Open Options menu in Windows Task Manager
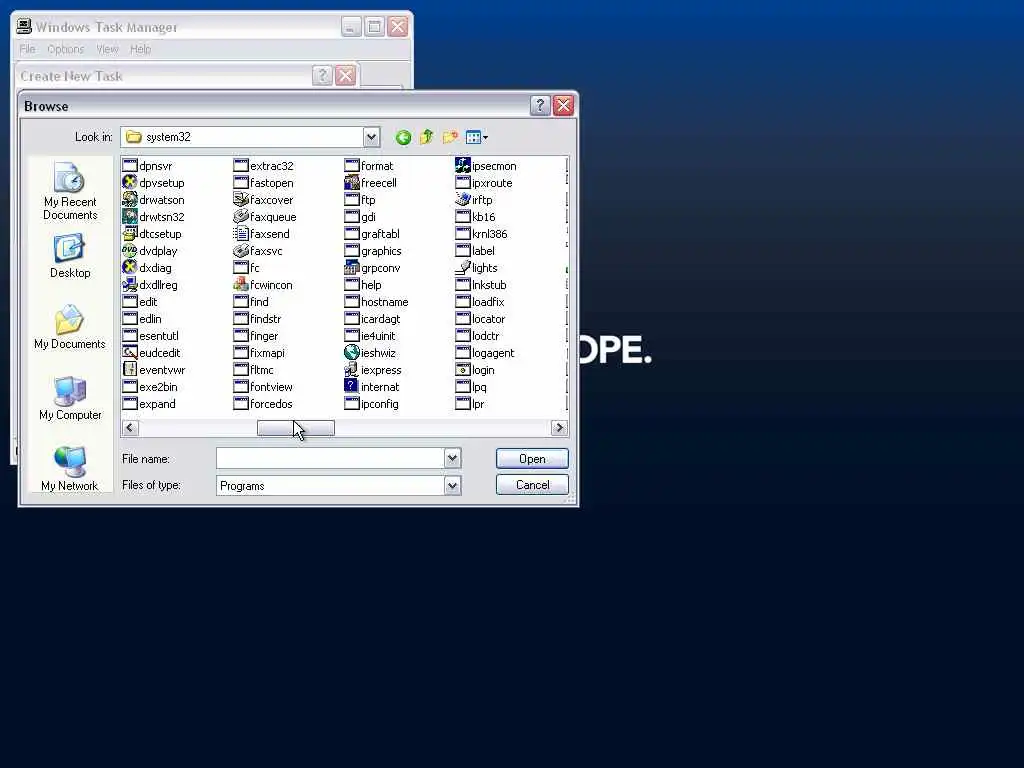The width and height of the screenshot is (1024, 768). 65,49
